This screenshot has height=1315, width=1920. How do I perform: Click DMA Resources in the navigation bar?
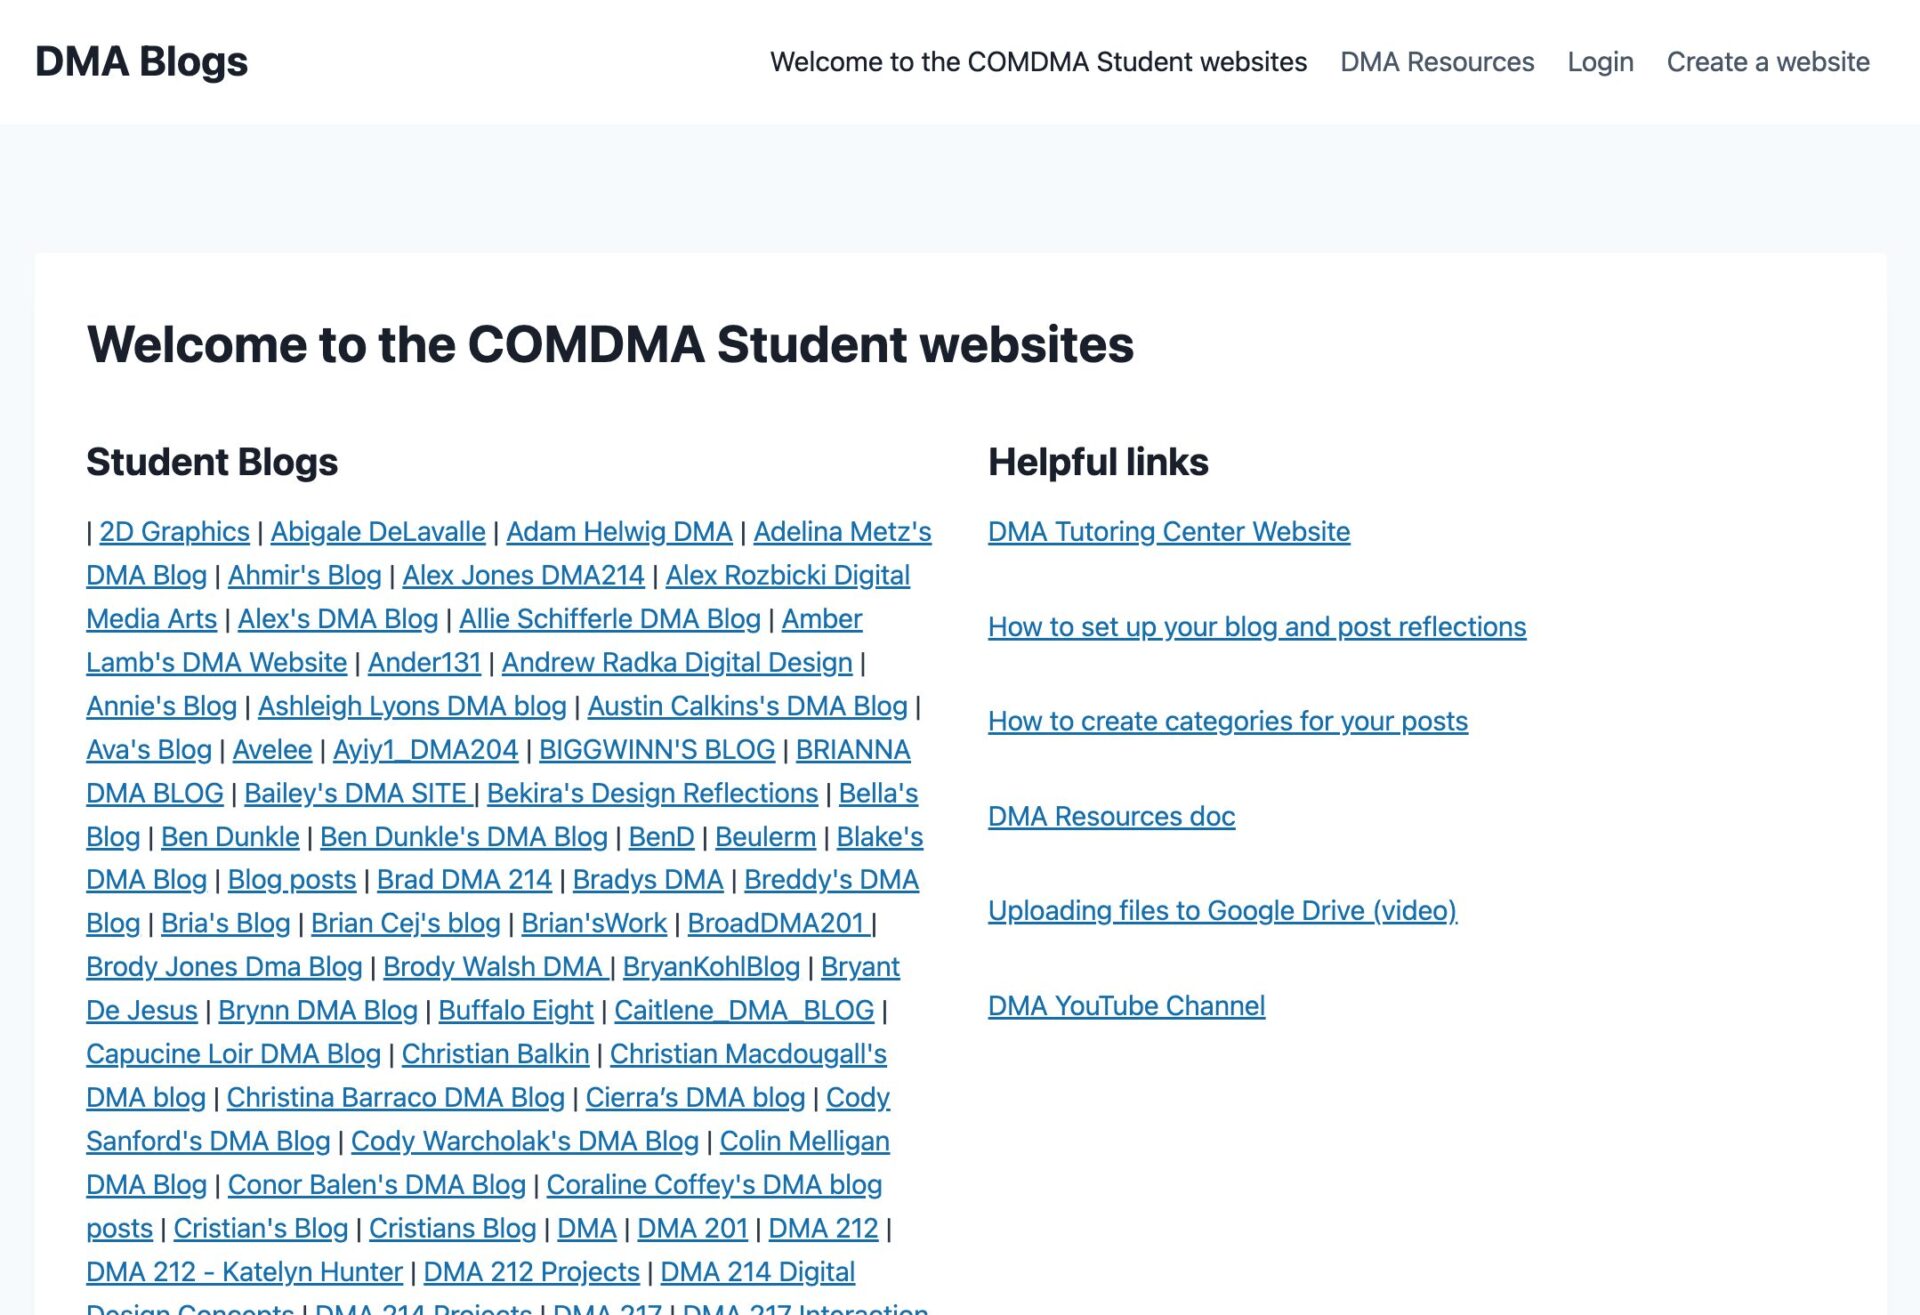coord(1437,62)
